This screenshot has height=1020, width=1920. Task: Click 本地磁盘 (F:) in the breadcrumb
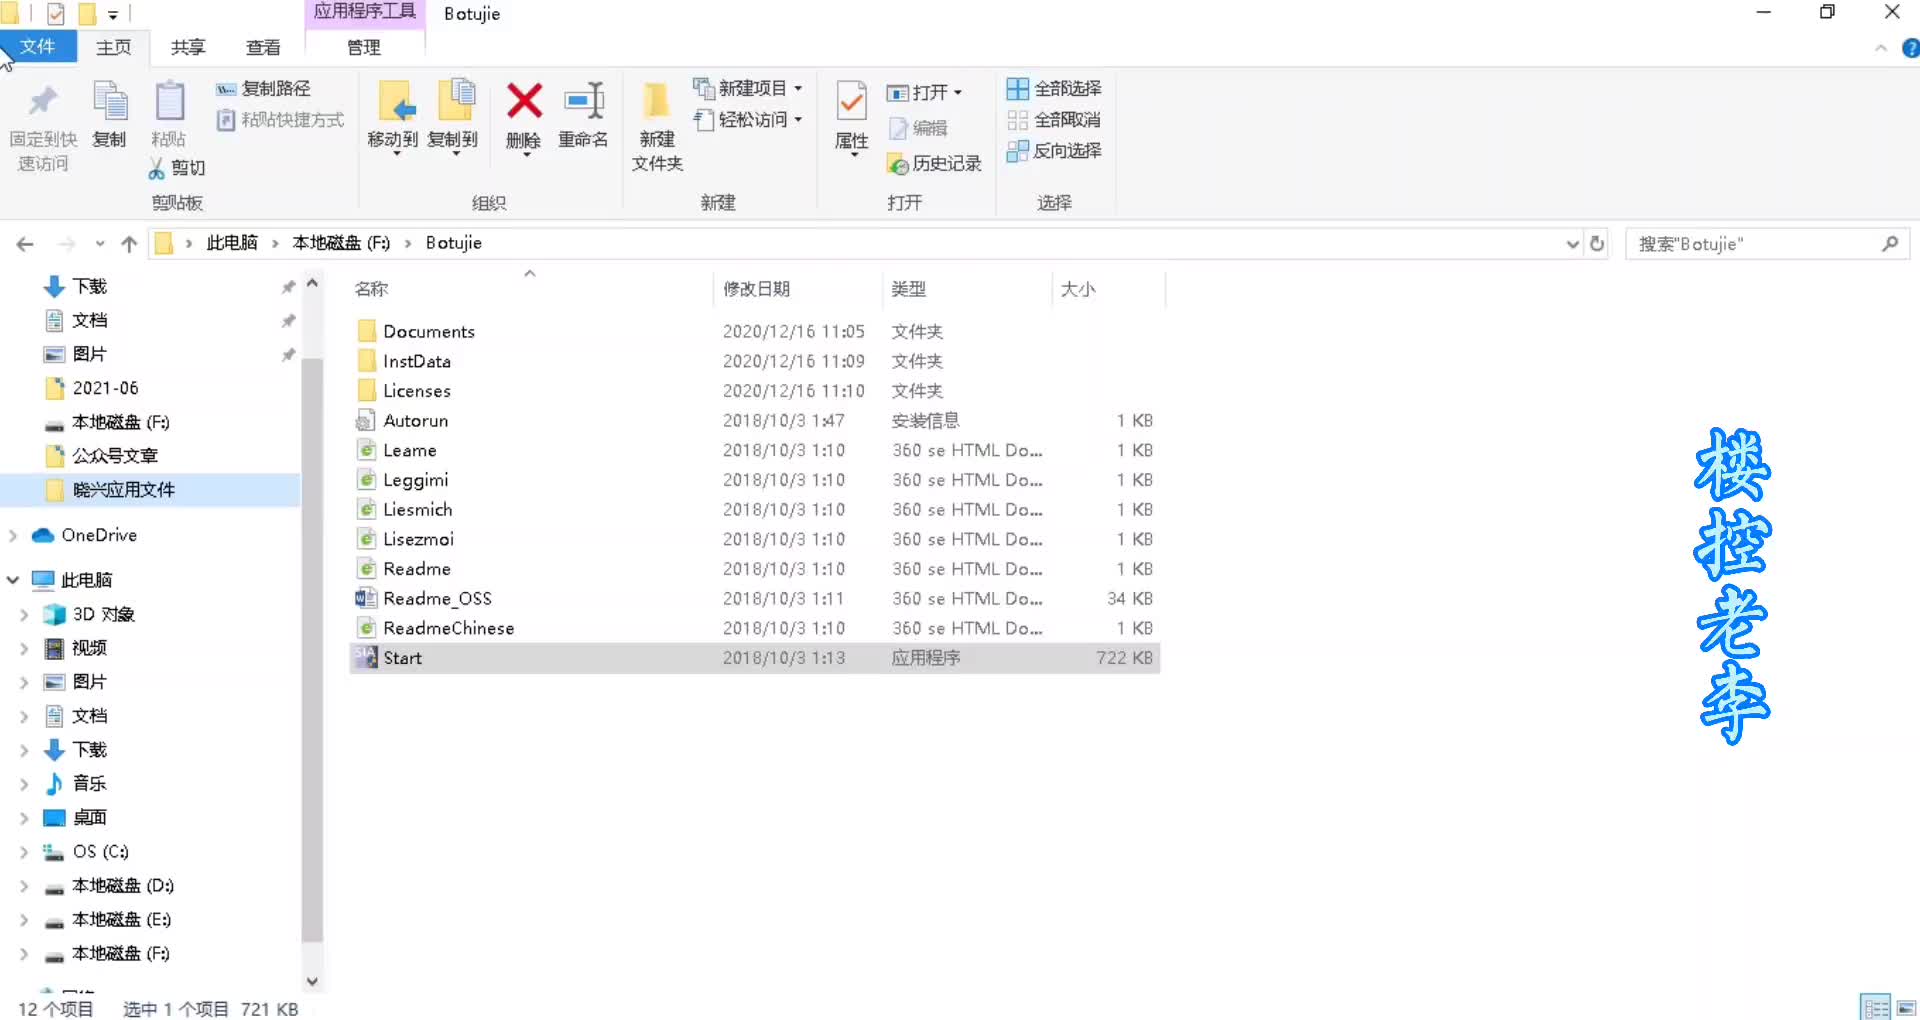pos(341,243)
